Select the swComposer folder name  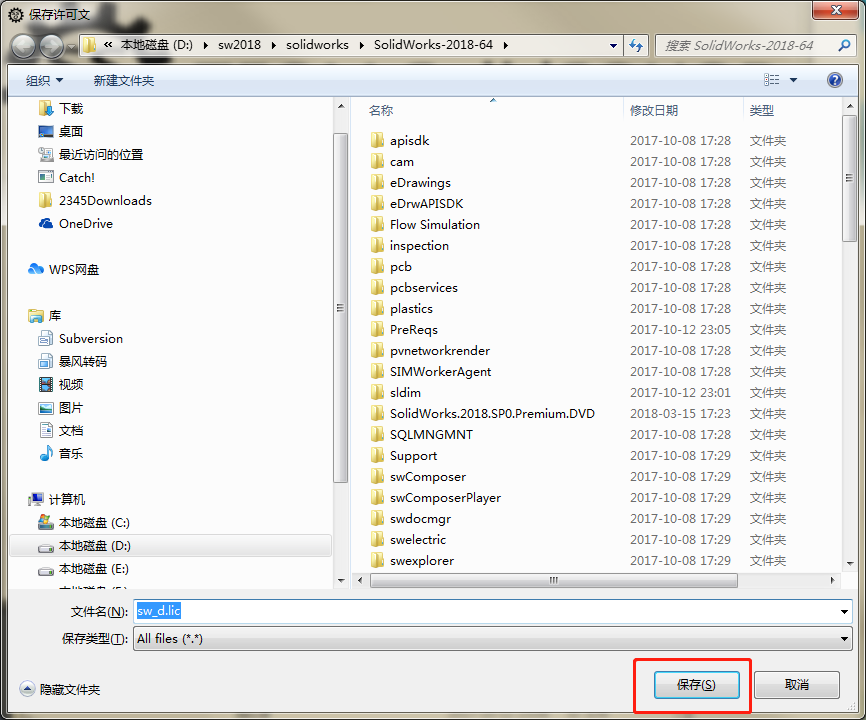coord(427,477)
